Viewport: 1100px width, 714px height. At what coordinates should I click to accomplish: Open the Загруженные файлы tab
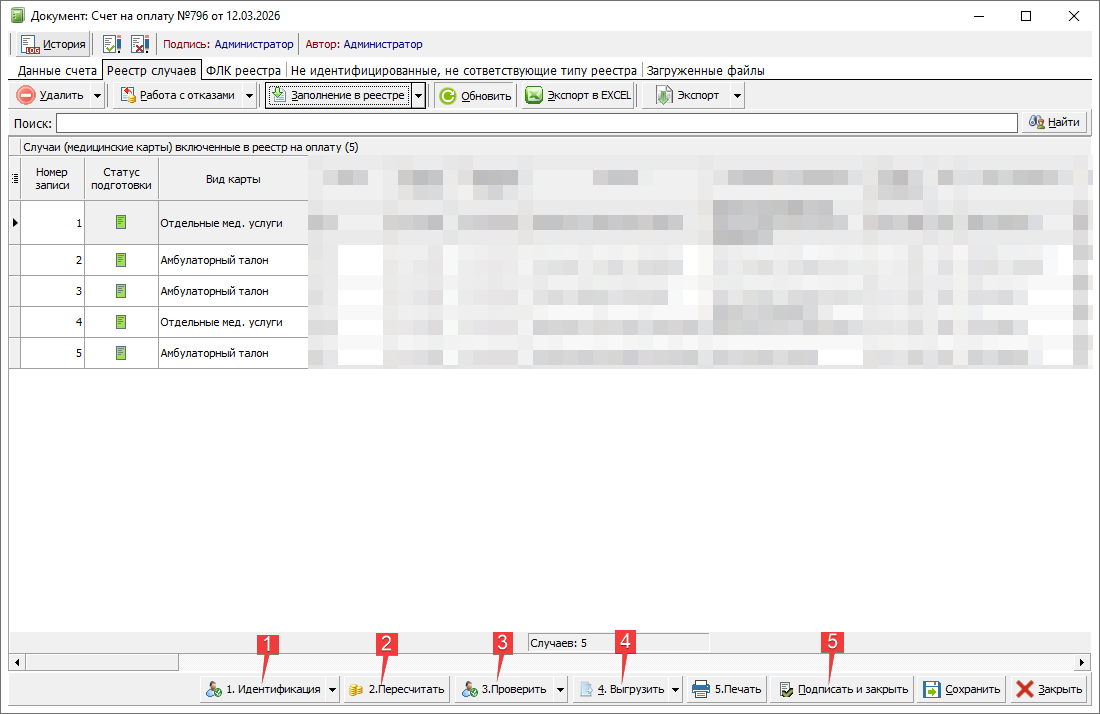coord(705,71)
